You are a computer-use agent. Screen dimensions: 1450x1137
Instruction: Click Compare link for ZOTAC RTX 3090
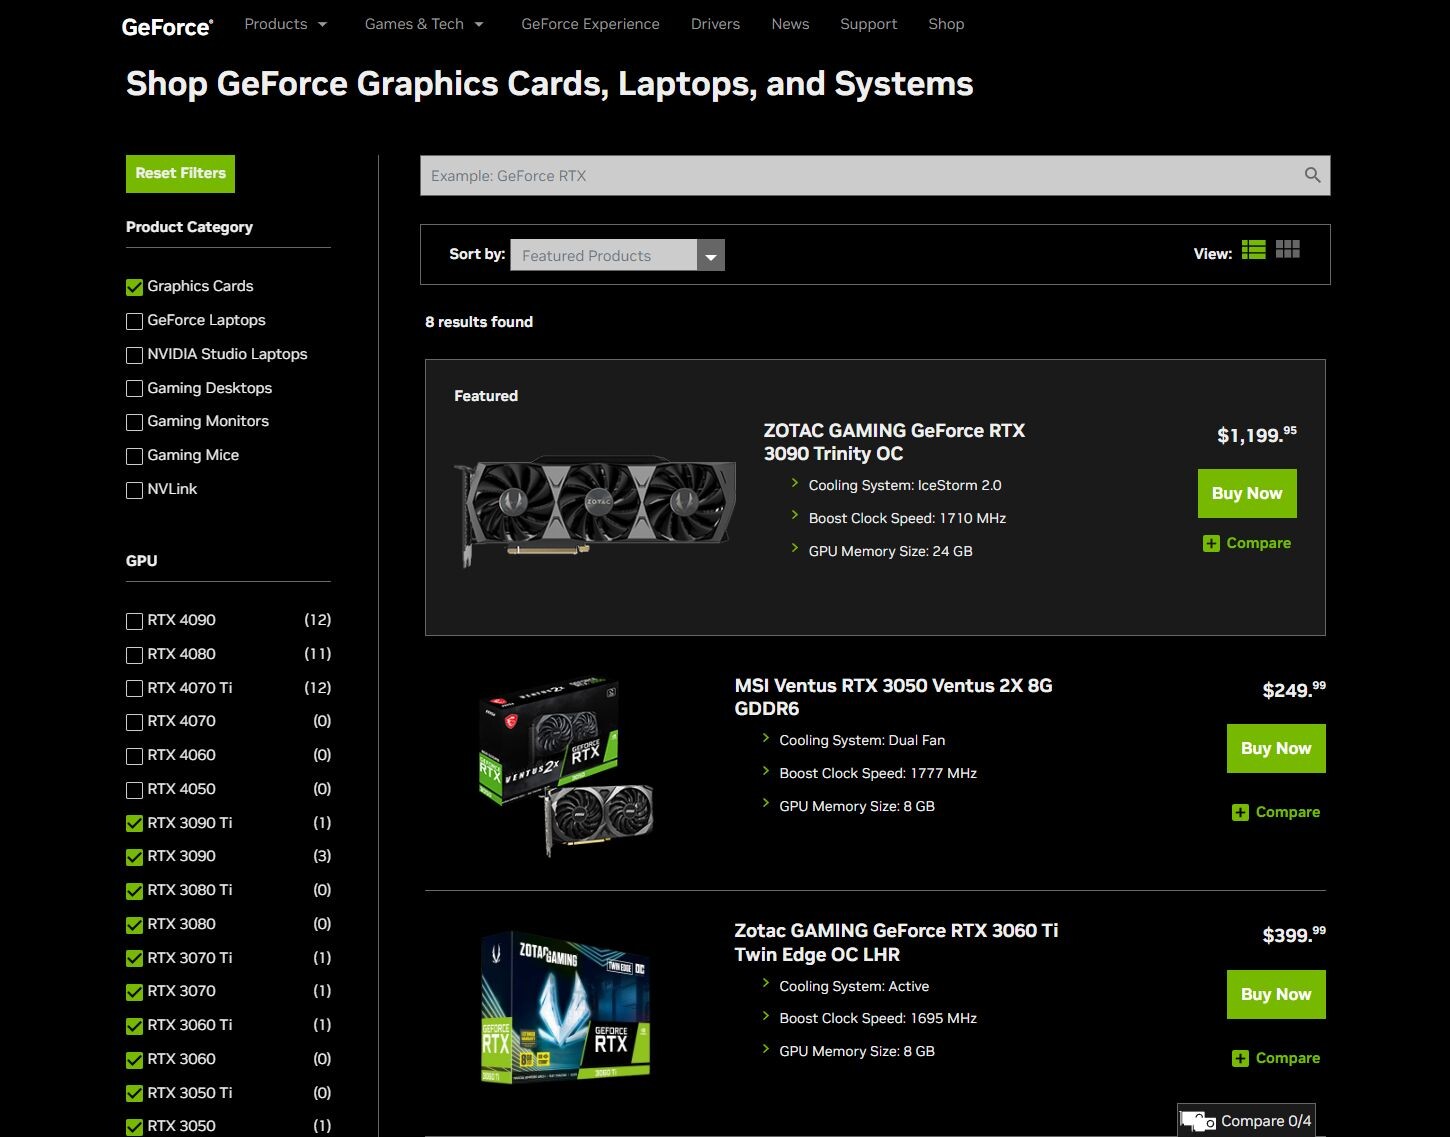coord(1258,544)
